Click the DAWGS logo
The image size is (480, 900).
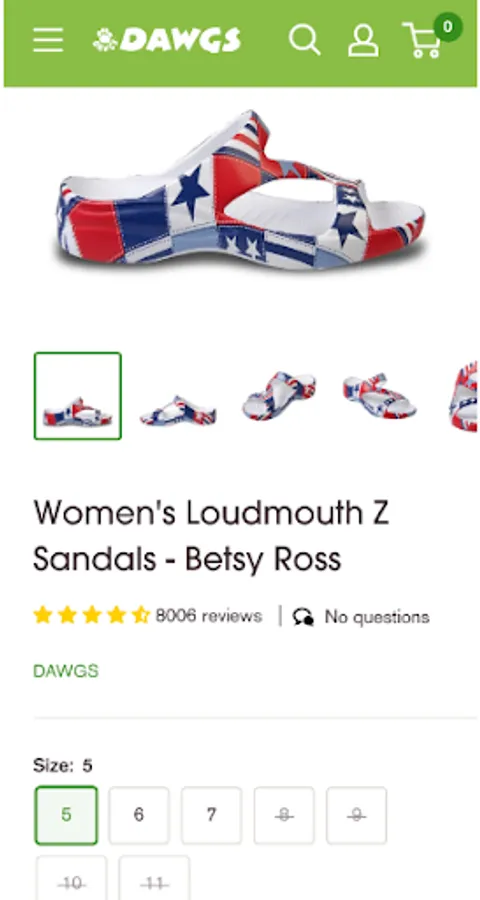(x=167, y=40)
